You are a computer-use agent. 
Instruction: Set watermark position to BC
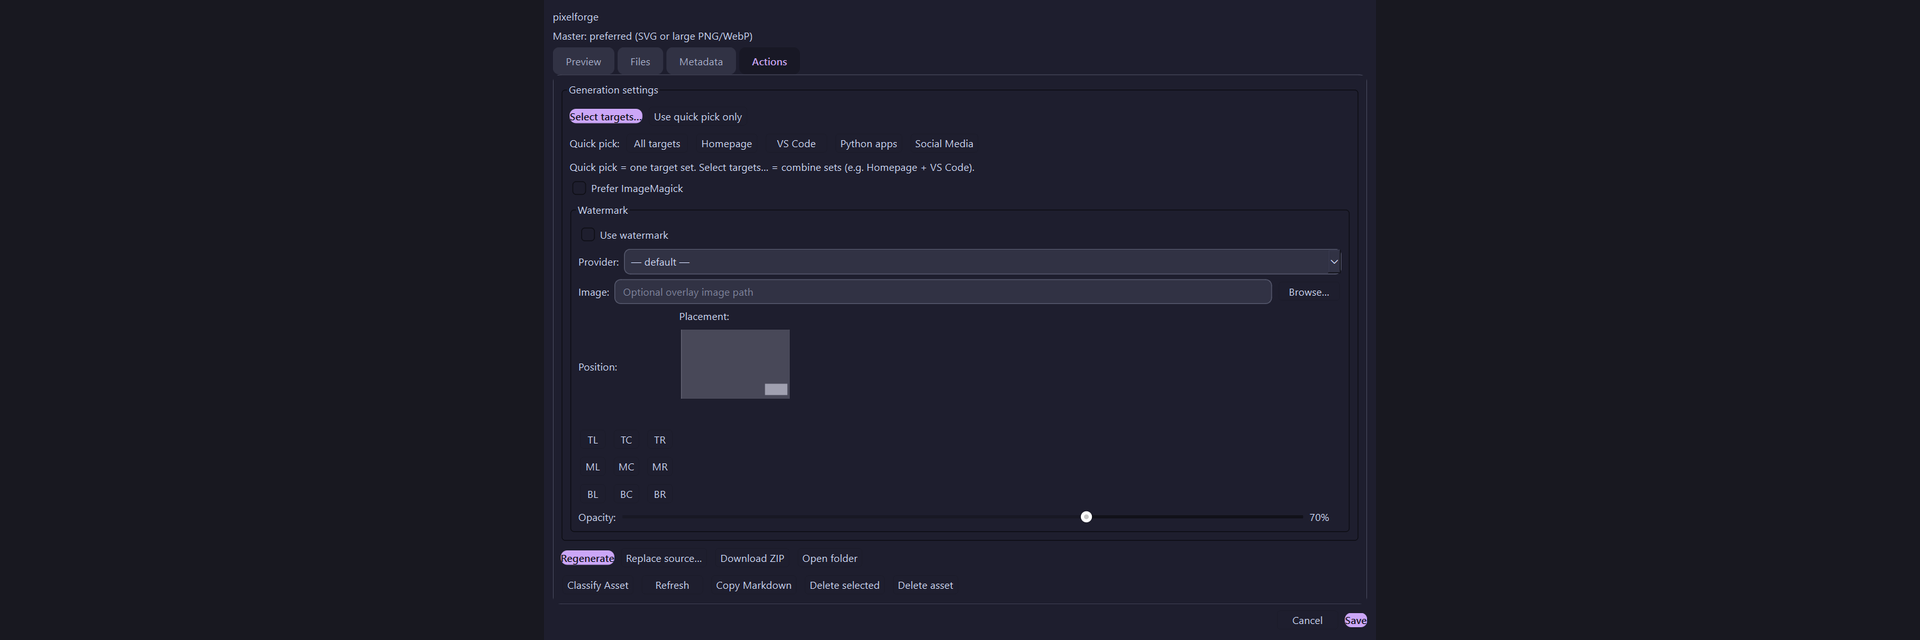(626, 495)
